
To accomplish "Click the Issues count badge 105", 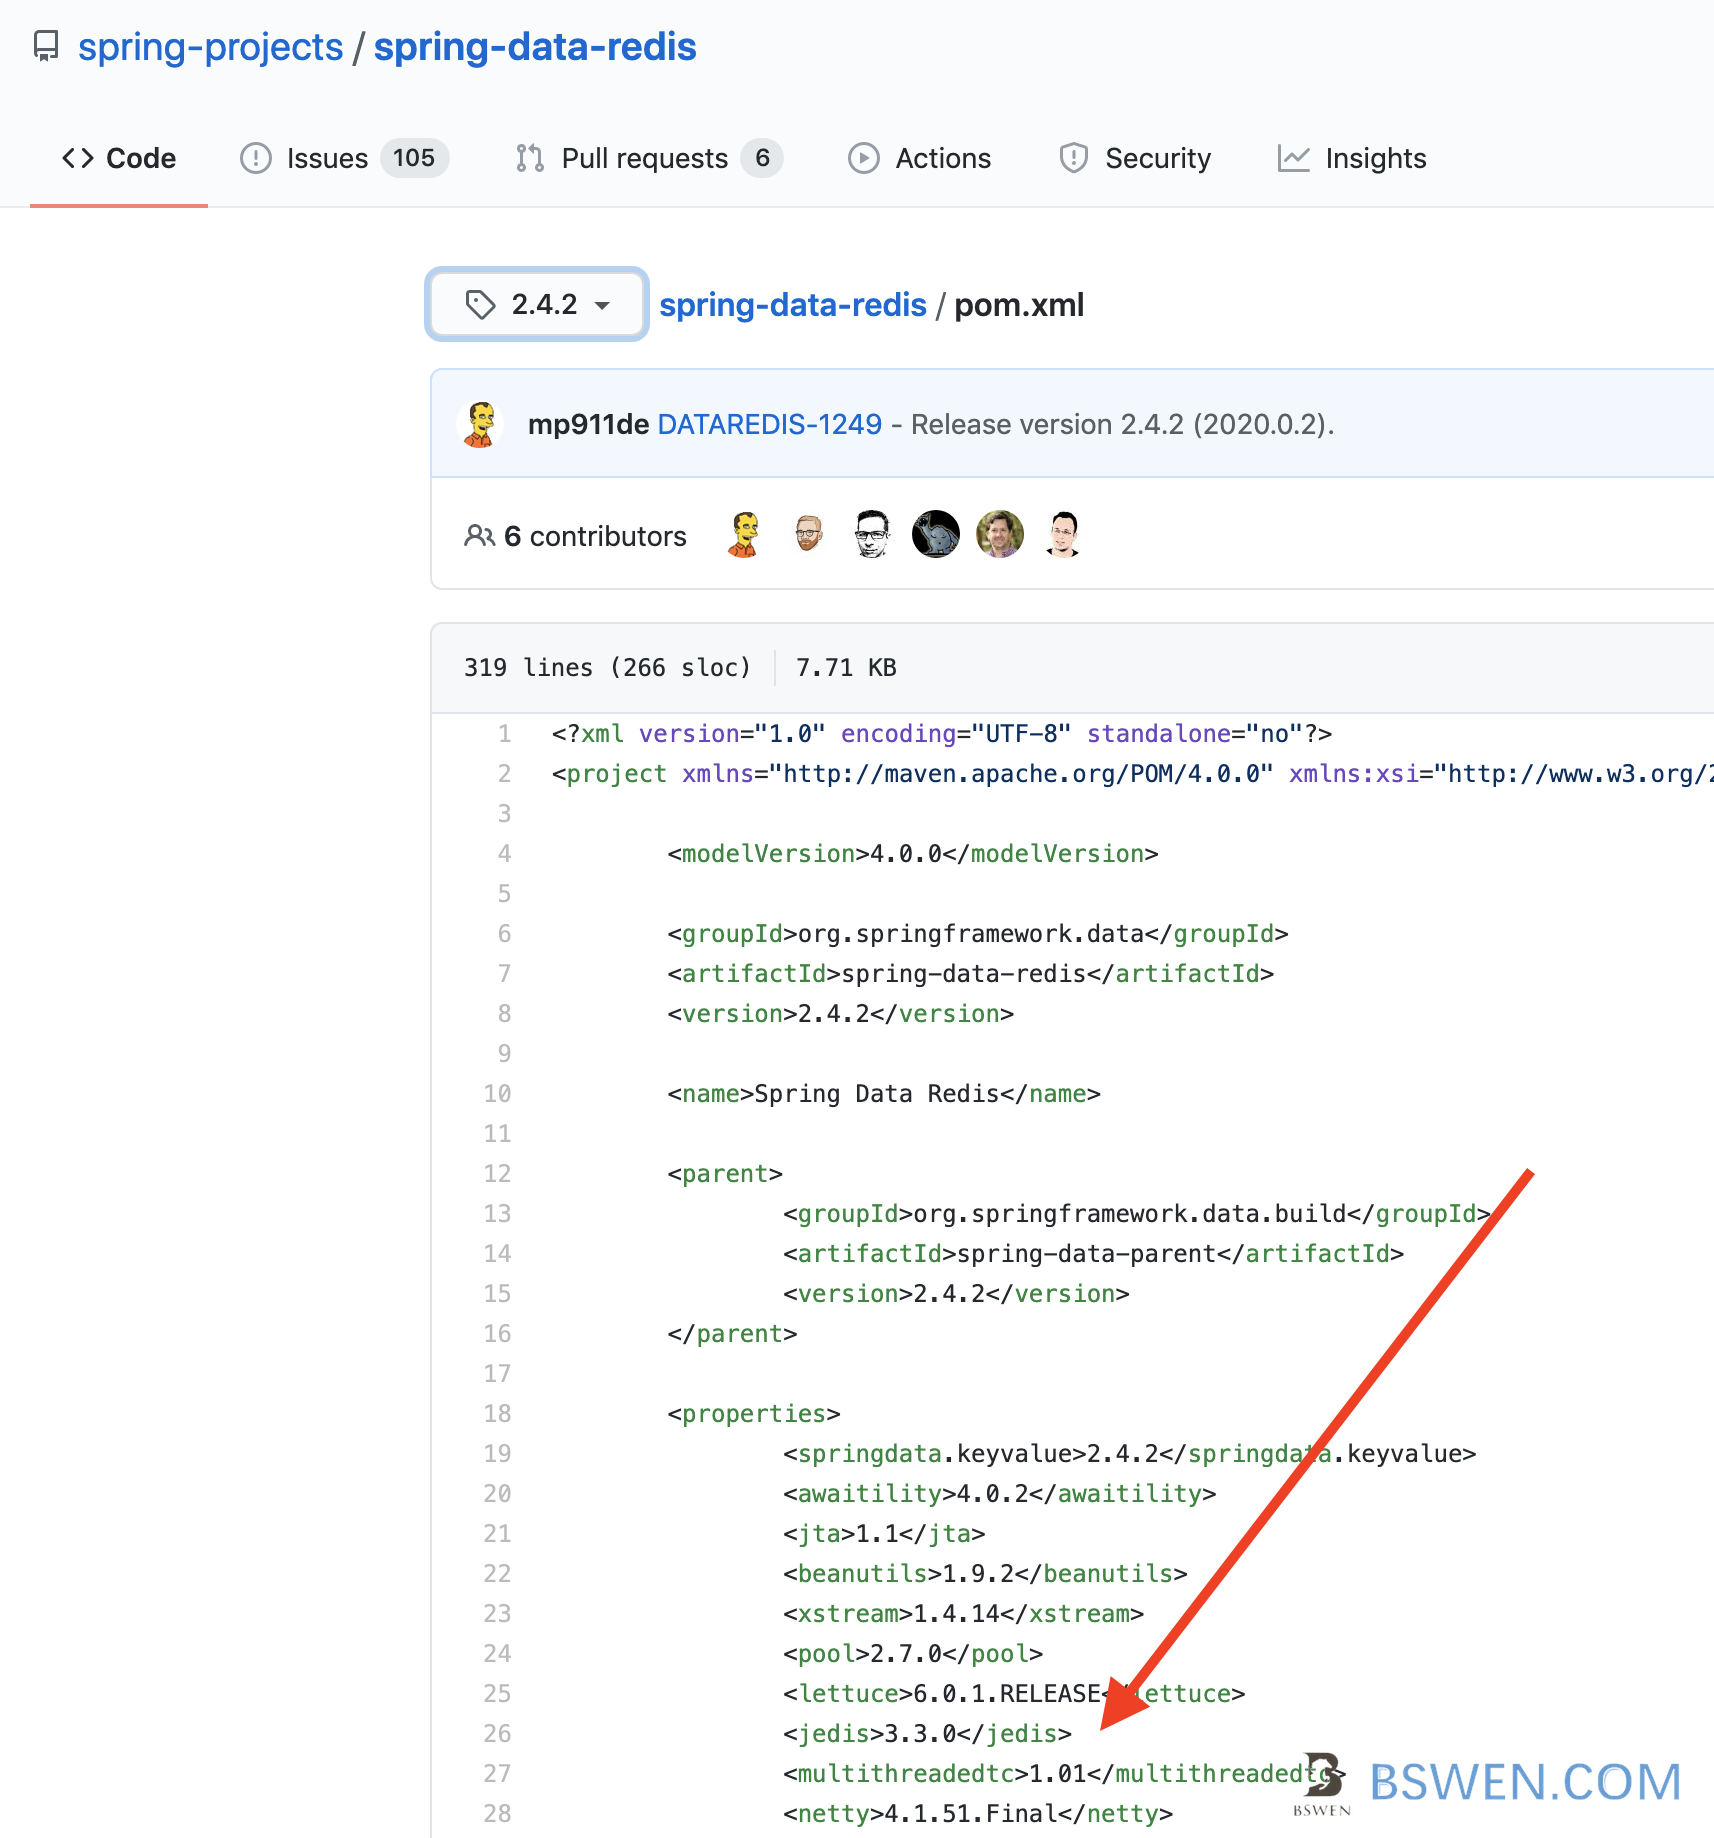I will click(x=414, y=158).
